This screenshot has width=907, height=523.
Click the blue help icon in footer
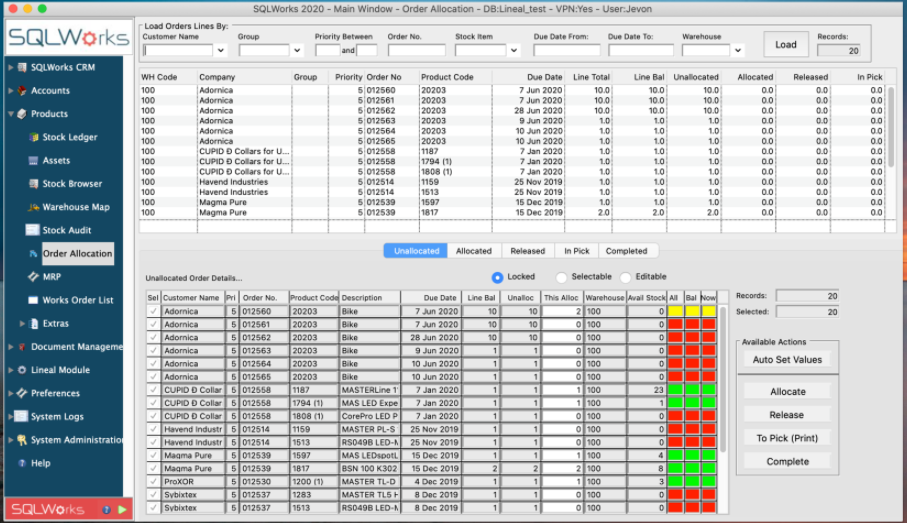point(106,510)
